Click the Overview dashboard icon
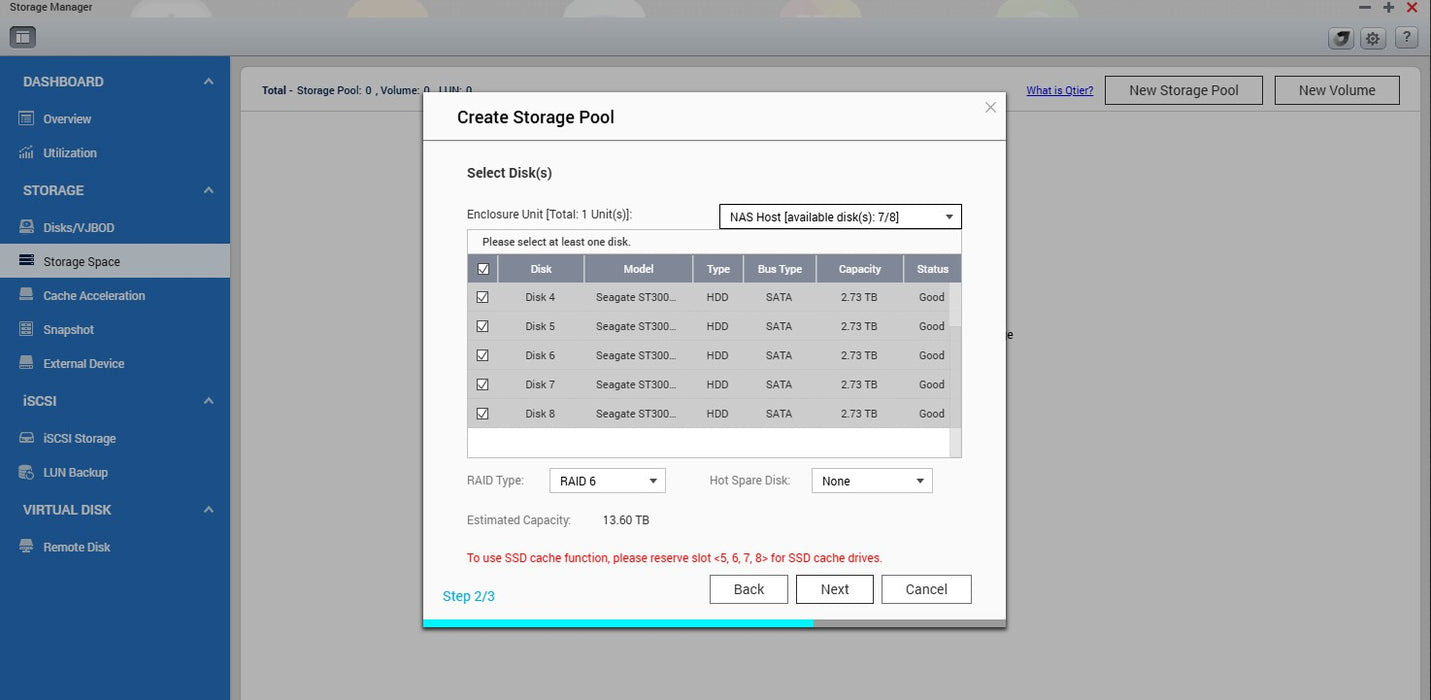The width and height of the screenshot is (1431, 700). pos(27,119)
